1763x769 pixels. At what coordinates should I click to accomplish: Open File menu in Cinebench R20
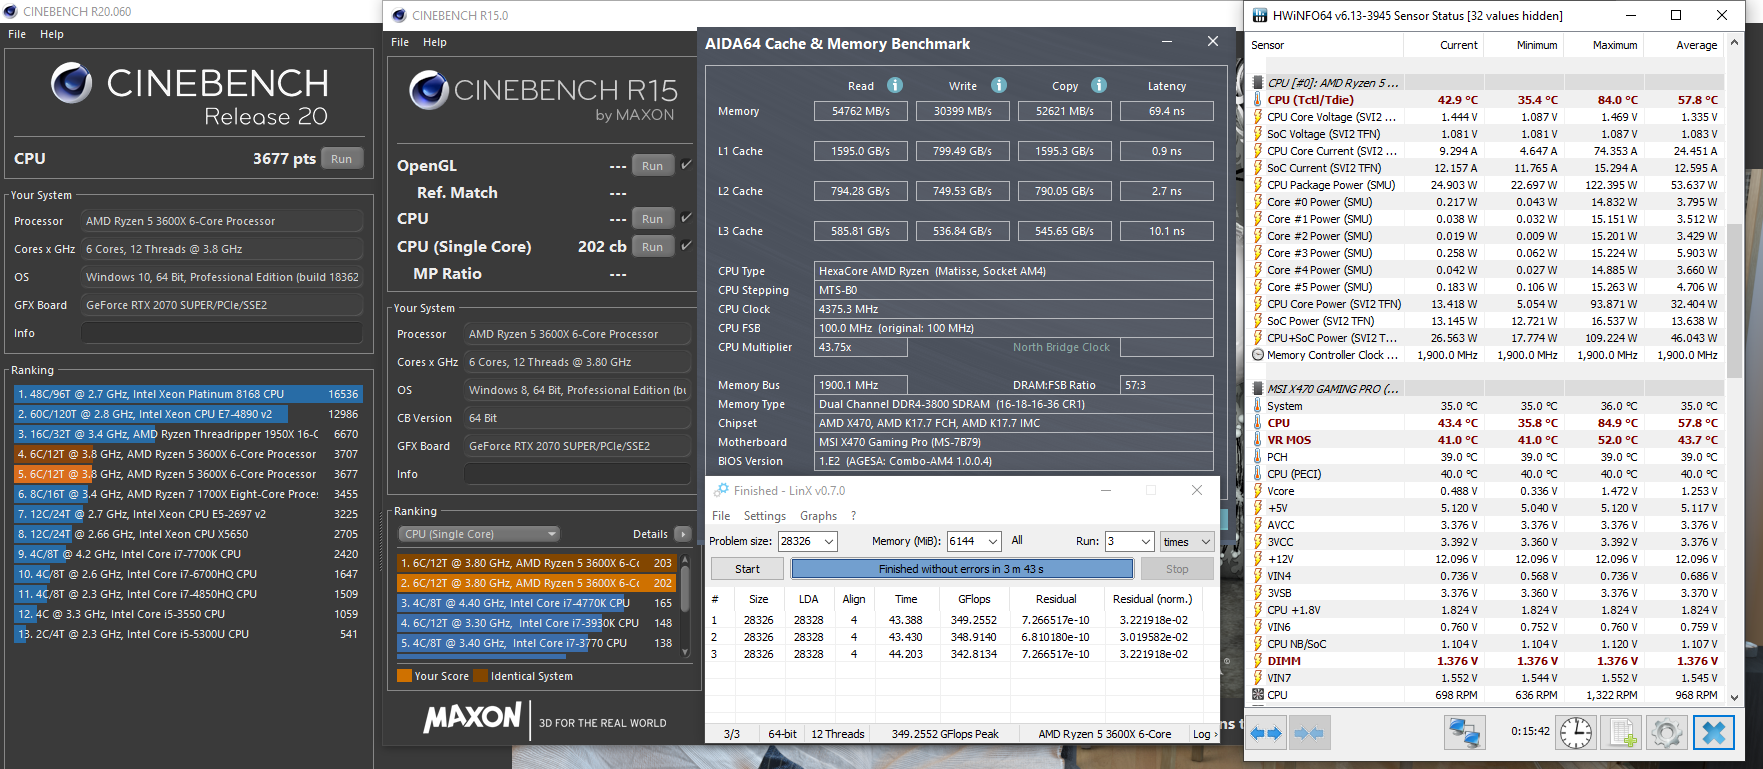point(17,34)
